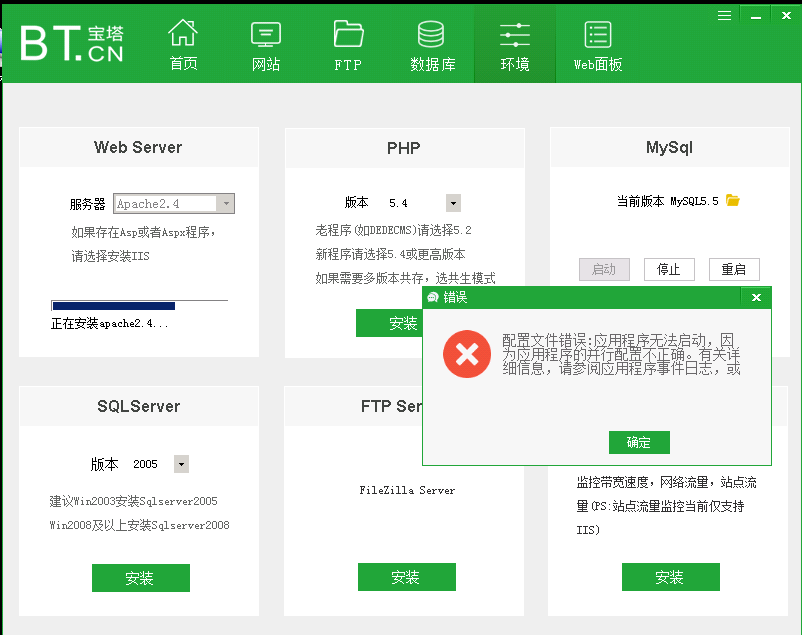Click the MySql 启动 start button
The width and height of the screenshot is (802, 635).
(604, 269)
